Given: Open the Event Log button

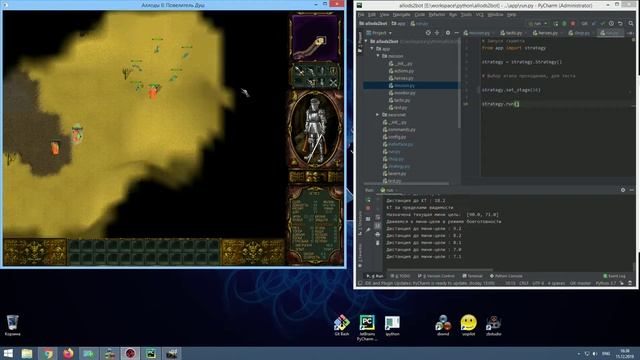Looking at the screenshot, I should [x=614, y=276].
